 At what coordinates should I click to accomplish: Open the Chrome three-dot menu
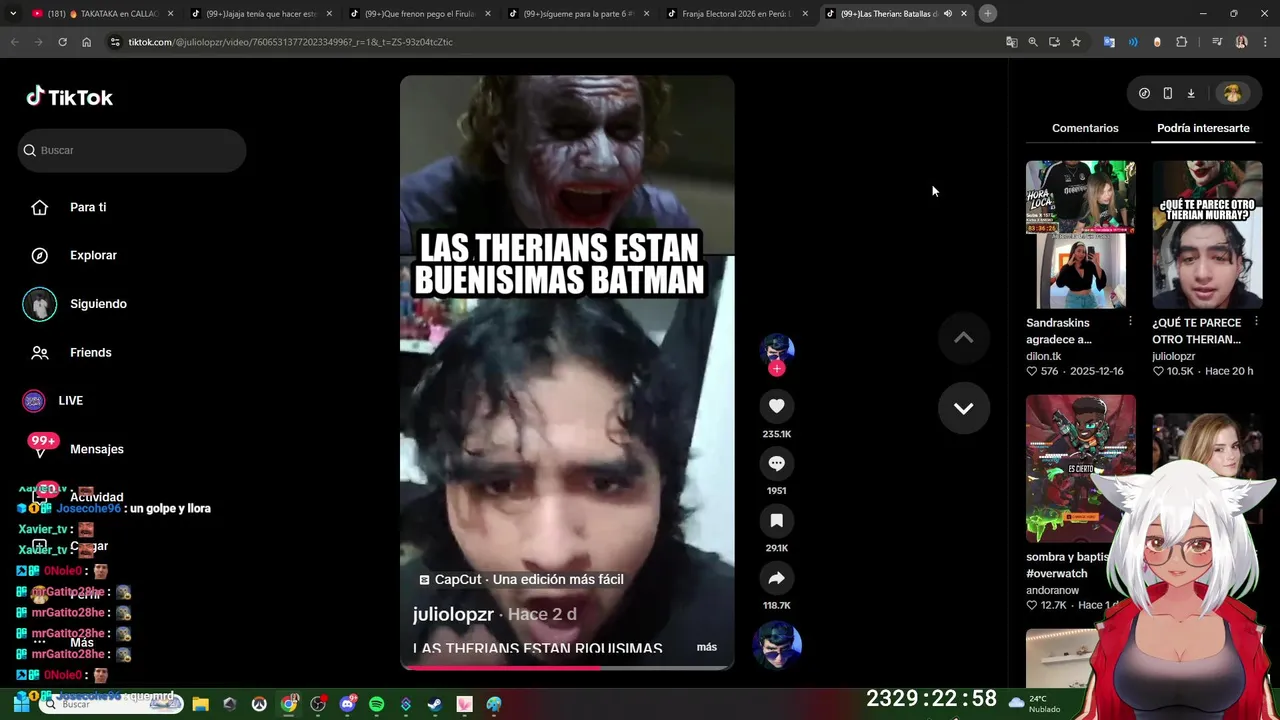coord(1263,42)
